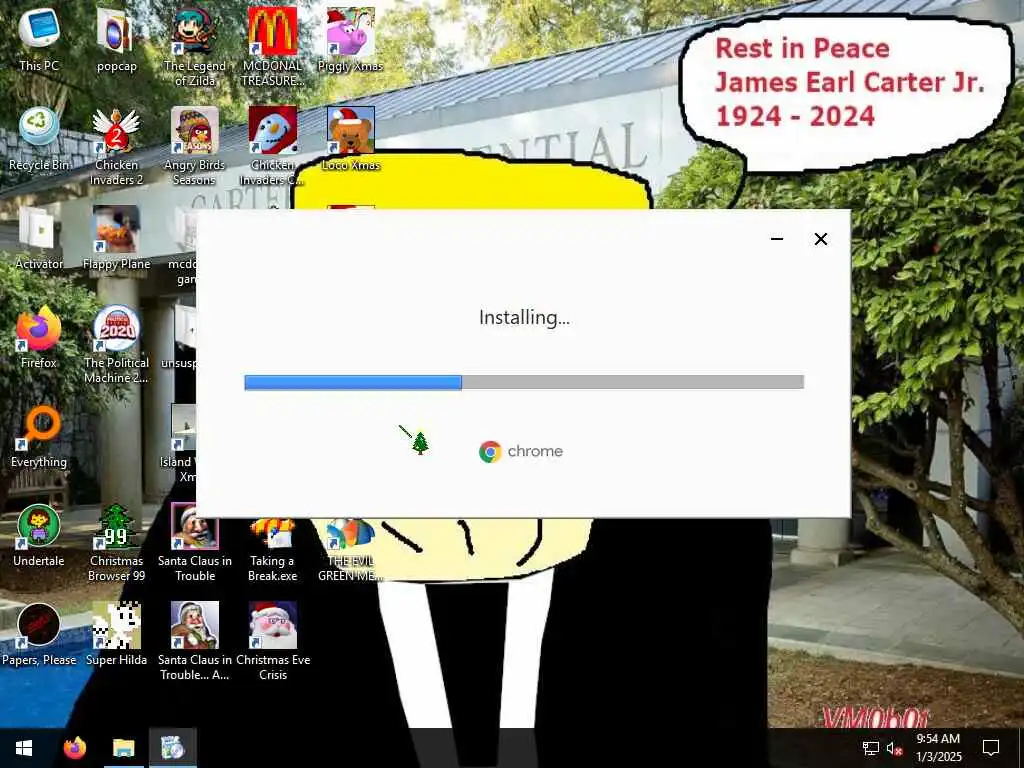Open the Taking a Break.exe icon
Viewport: 1024px width, 768px height.
[x=272, y=551]
